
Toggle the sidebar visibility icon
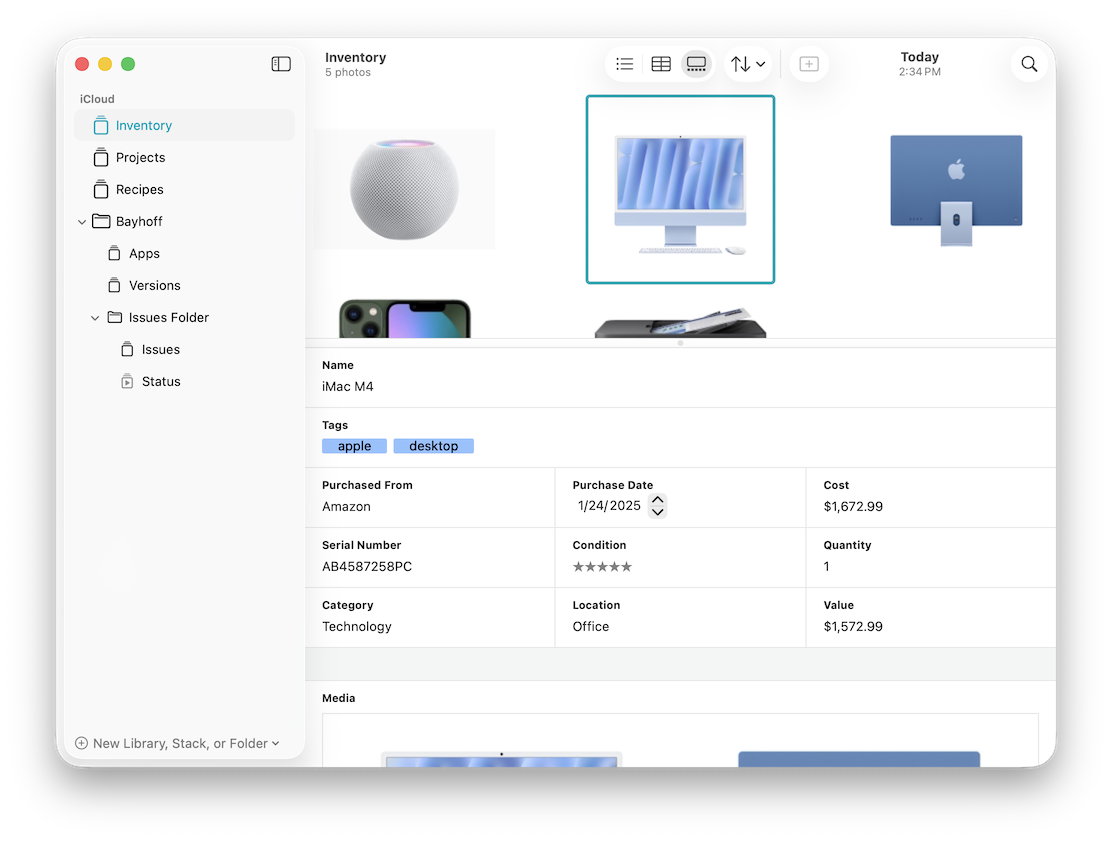(x=281, y=63)
